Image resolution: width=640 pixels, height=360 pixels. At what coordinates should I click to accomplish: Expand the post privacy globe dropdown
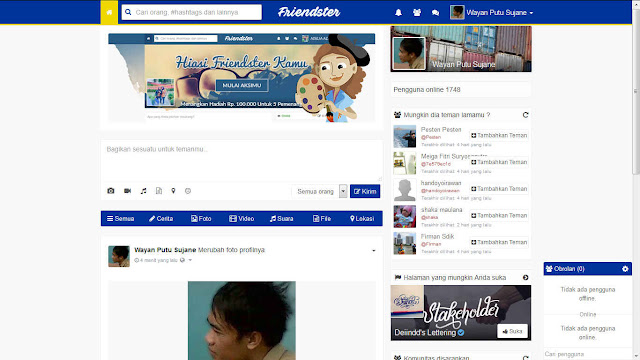pos(186,260)
